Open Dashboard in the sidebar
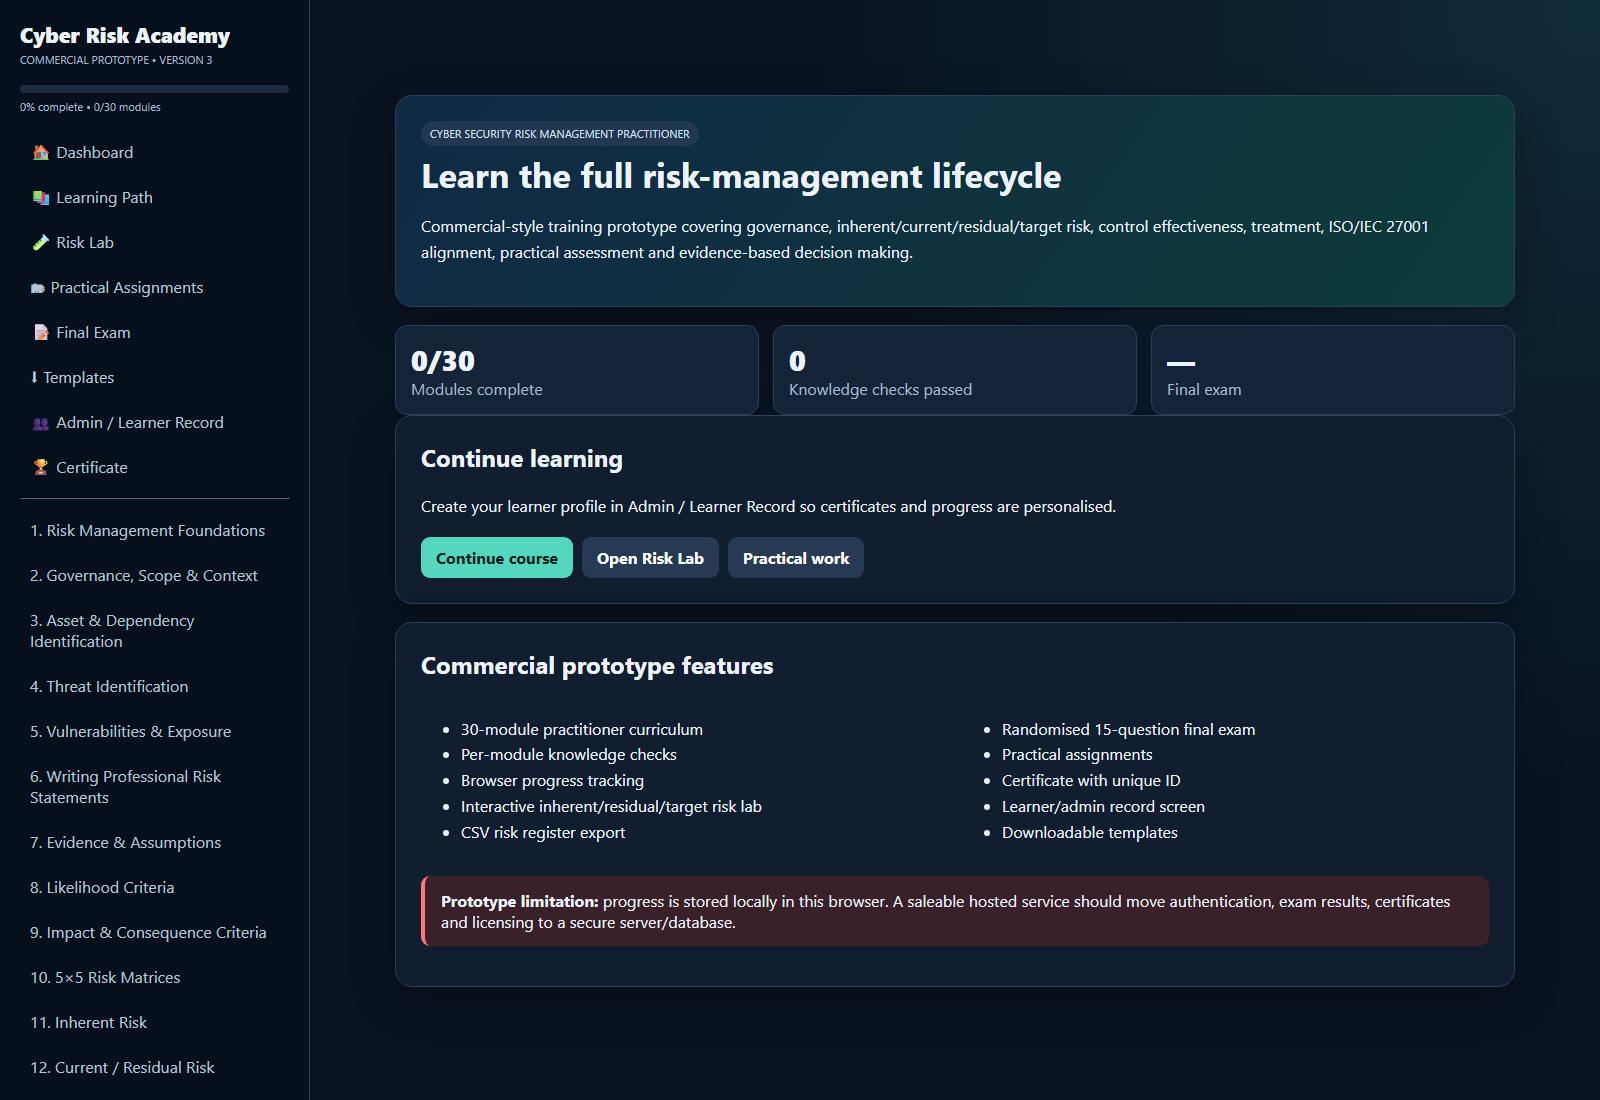 pos(155,152)
